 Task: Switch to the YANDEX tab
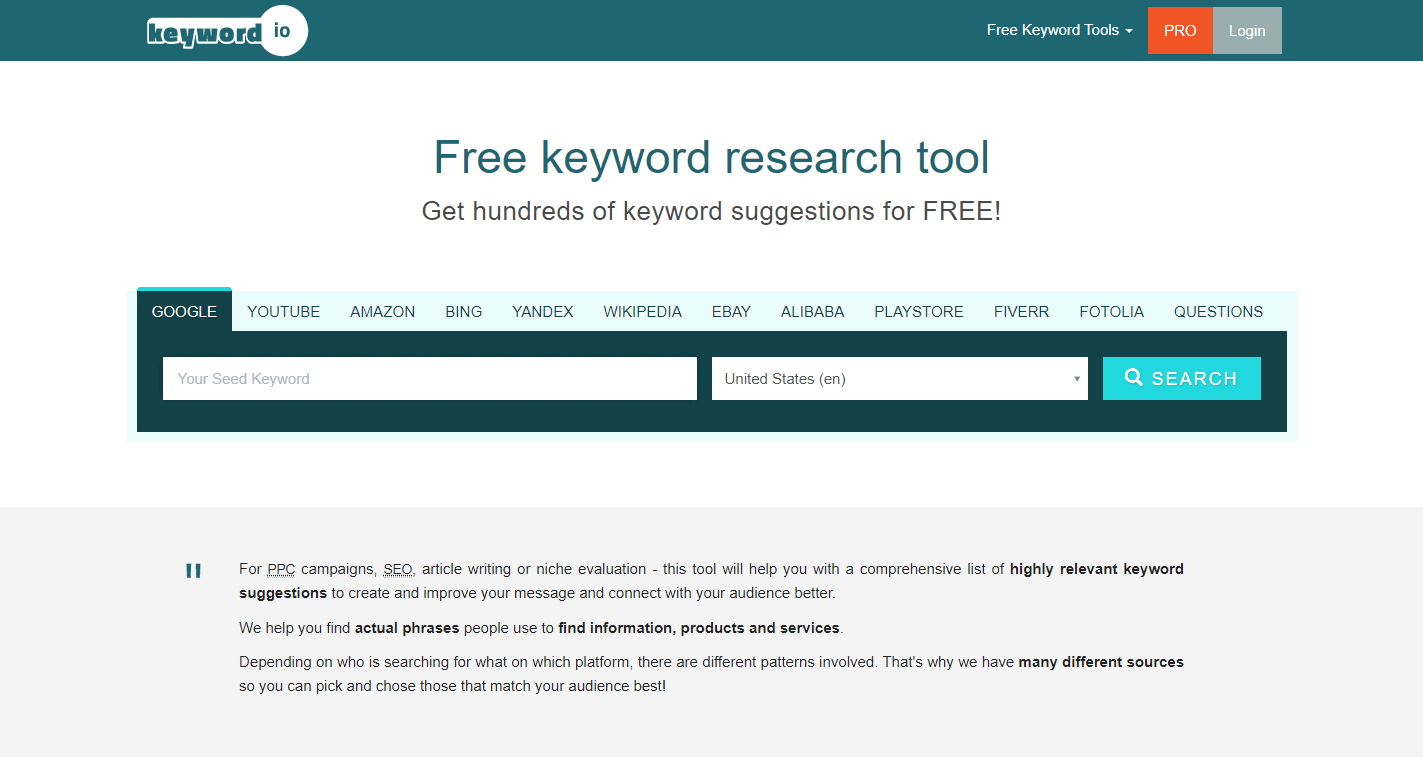pos(543,311)
